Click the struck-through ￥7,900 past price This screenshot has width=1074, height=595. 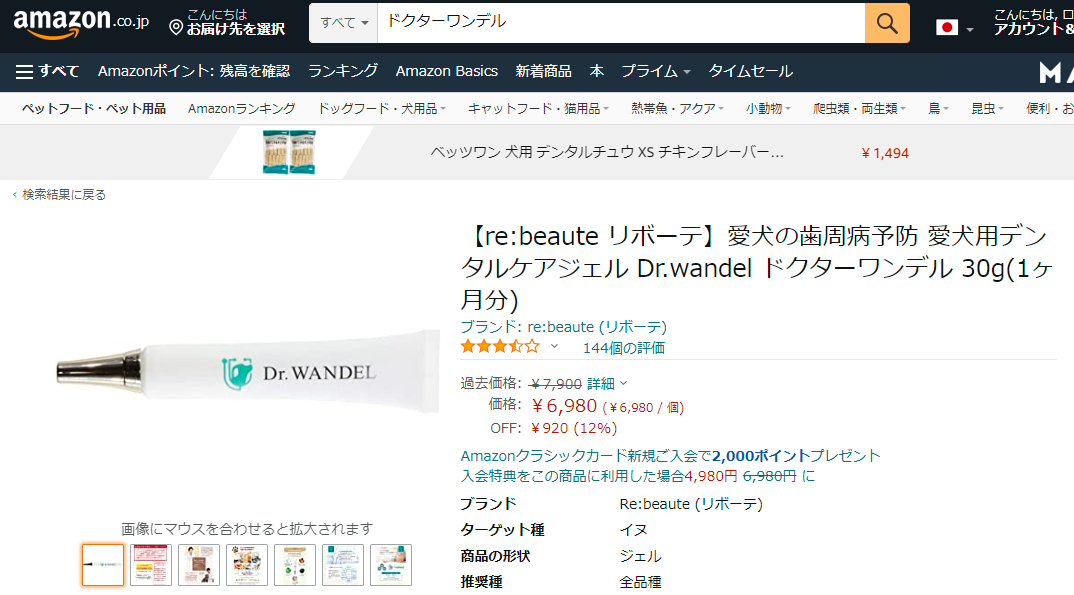(x=556, y=384)
